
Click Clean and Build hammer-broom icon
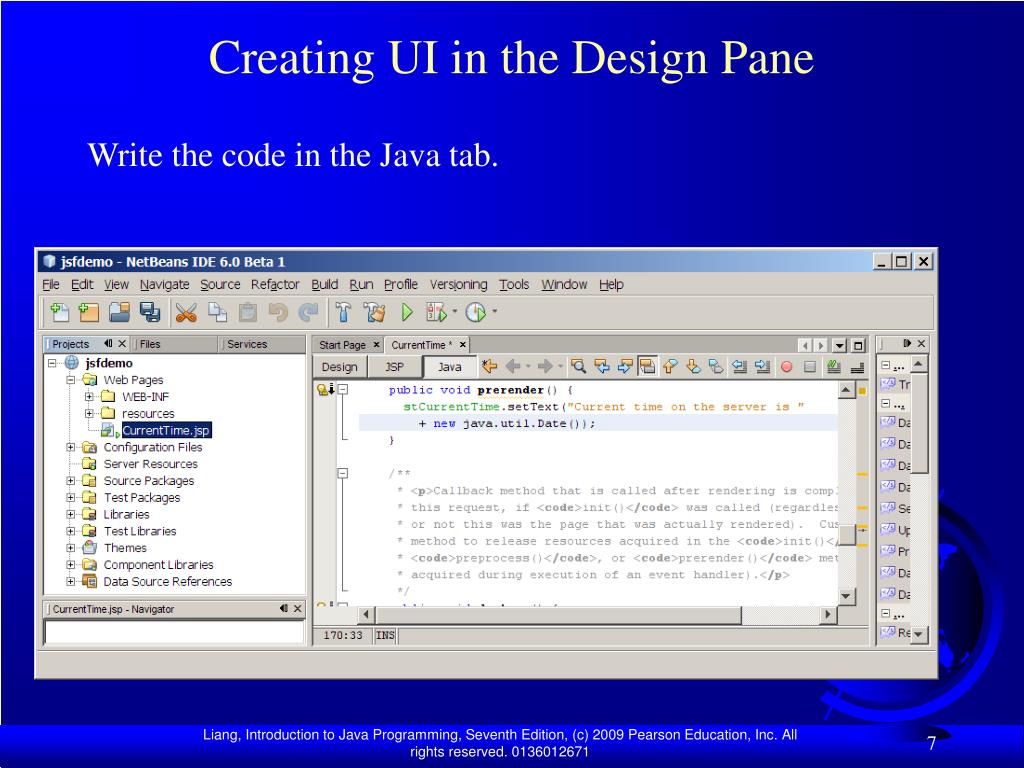374,312
